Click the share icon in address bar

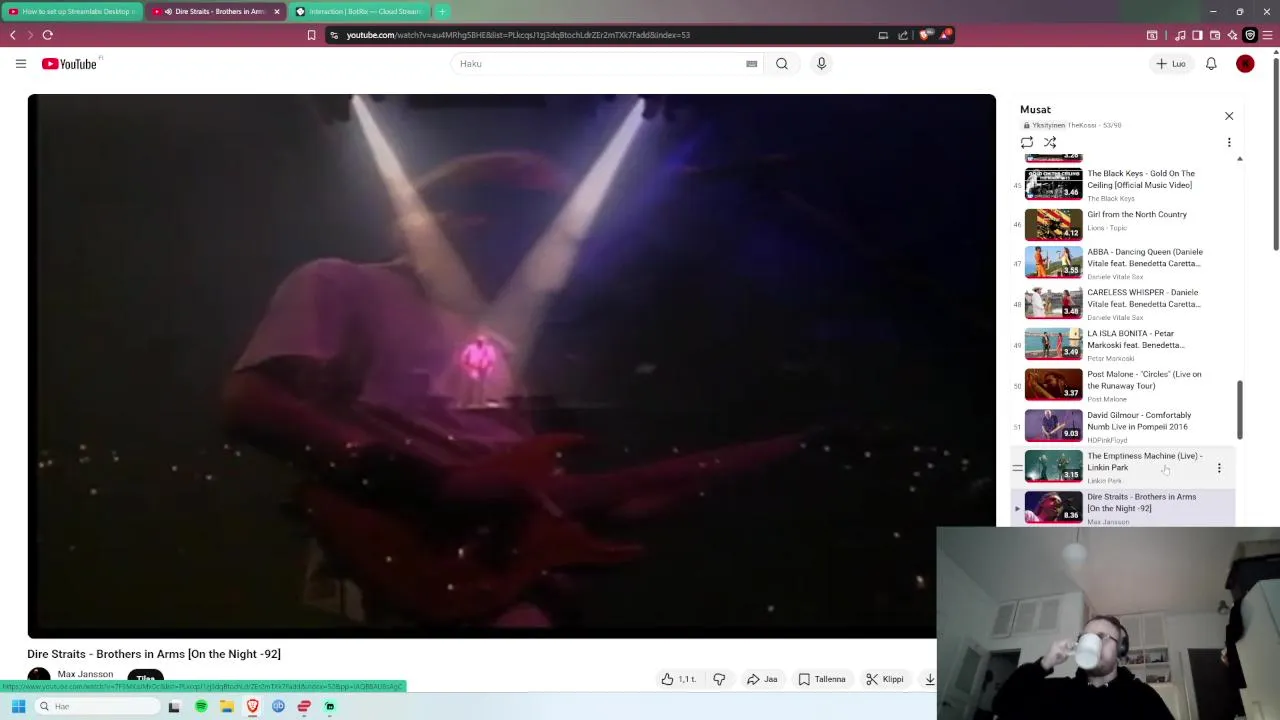coord(903,35)
